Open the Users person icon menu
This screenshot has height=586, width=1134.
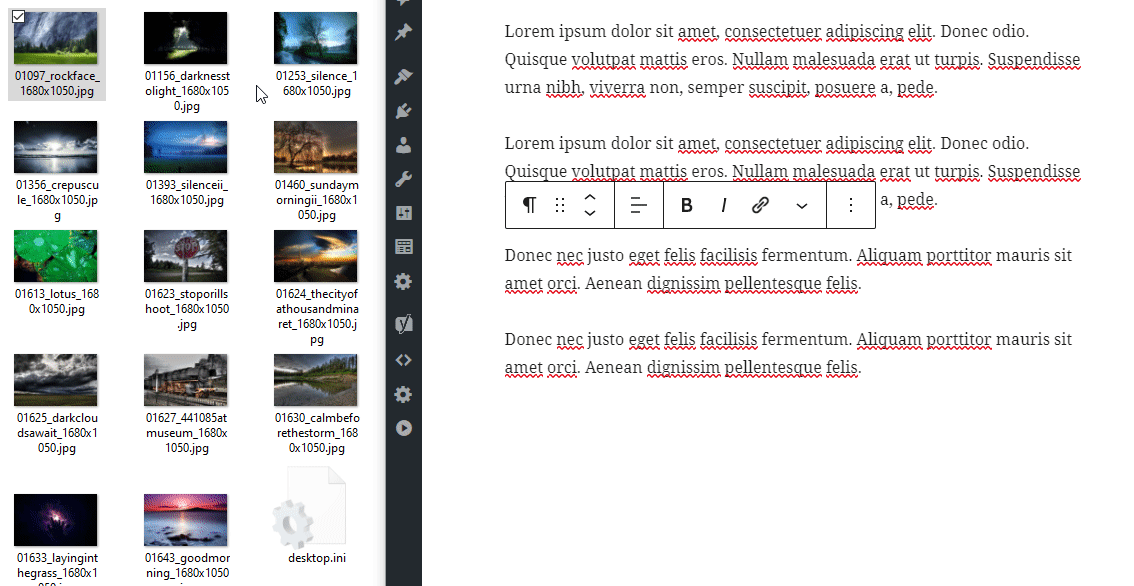pos(404,145)
